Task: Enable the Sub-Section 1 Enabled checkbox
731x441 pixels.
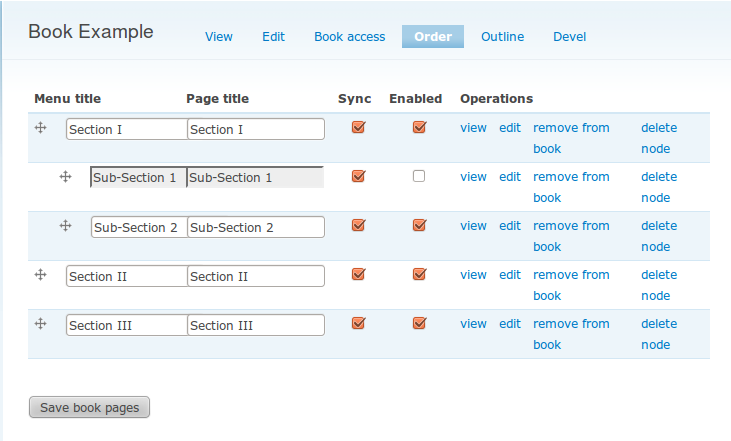Action: click(x=419, y=176)
